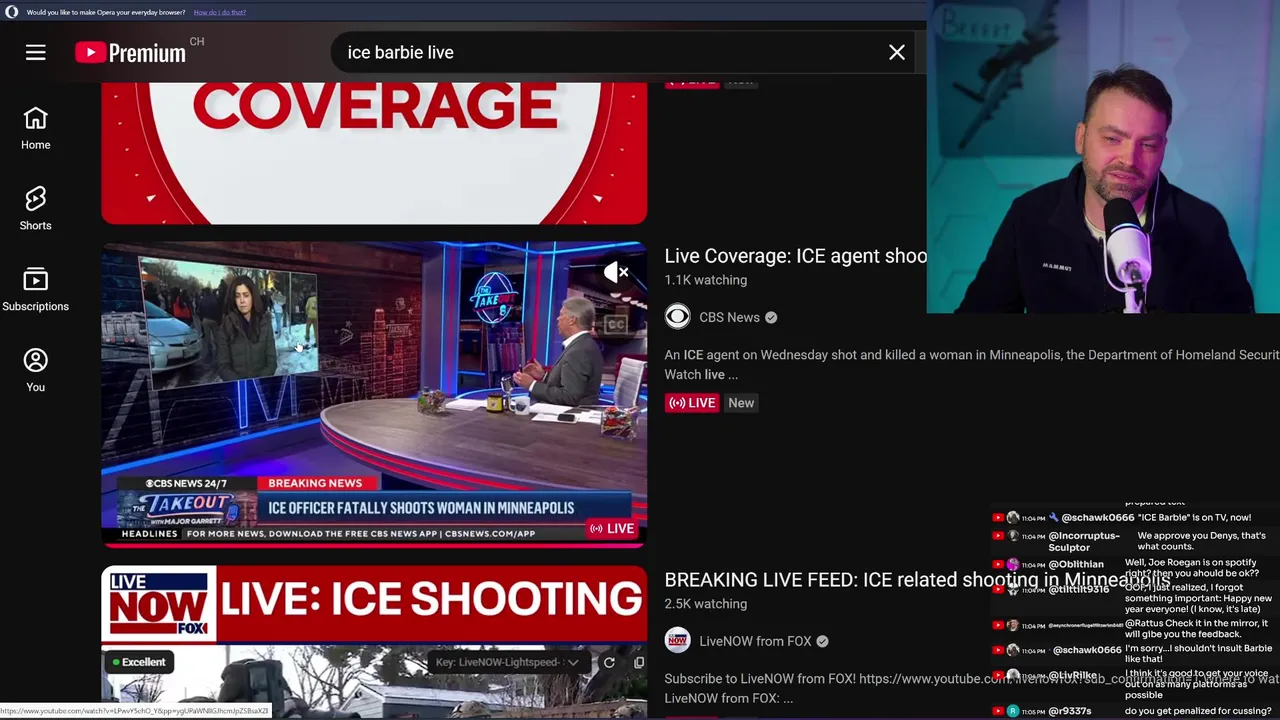The image size is (1280, 720).
Task: Click chat message from @Incorruptus-Sculptor
Action: coord(1130,542)
